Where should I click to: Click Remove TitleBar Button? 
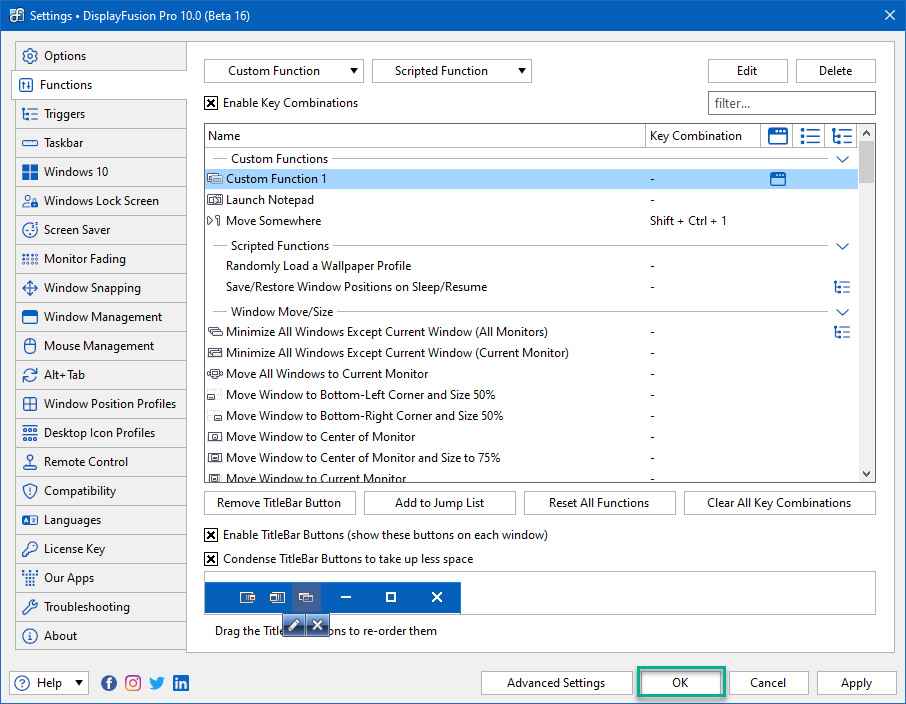coord(280,503)
